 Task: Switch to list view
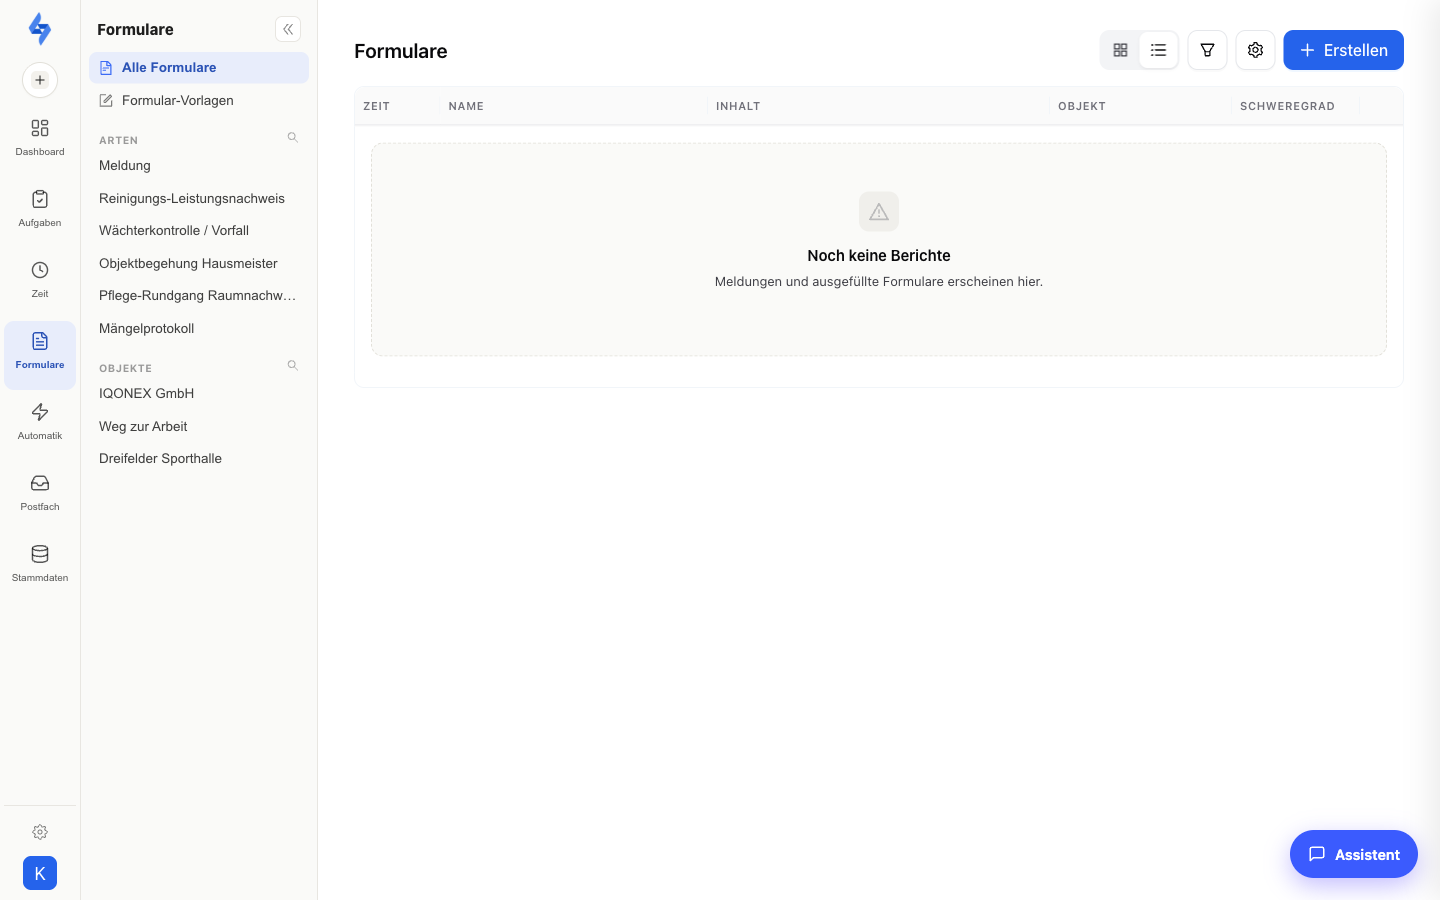(1158, 50)
